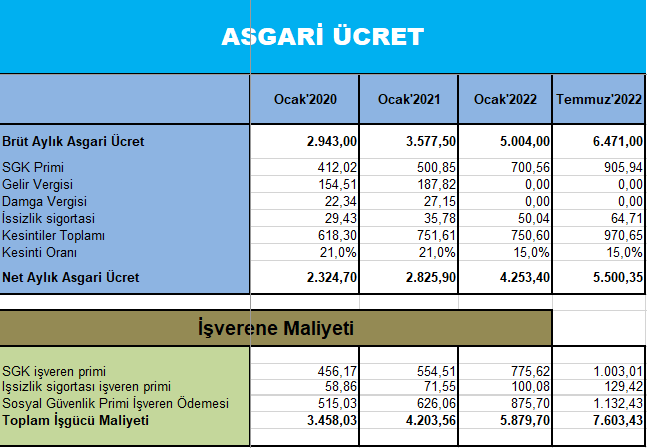The width and height of the screenshot is (647, 448).
Task: Click the cell with value 129,42
Action: pos(599,387)
